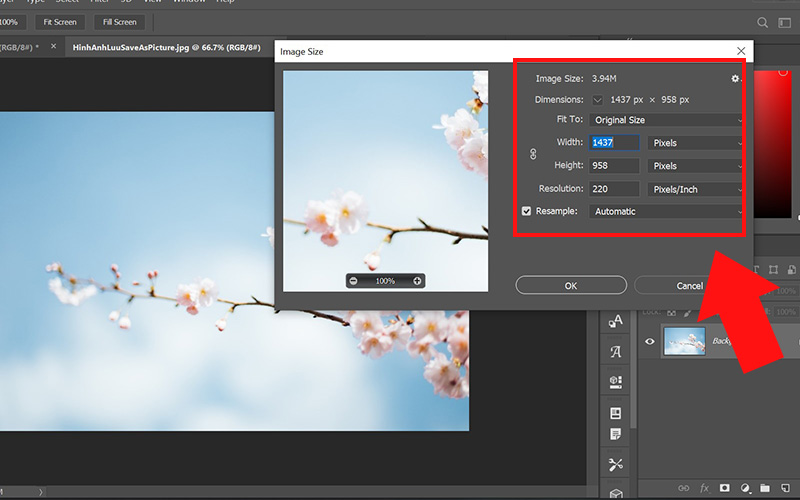The image size is (800, 500).
Task: Add a layer mask using the footer icon
Action: coord(724,488)
